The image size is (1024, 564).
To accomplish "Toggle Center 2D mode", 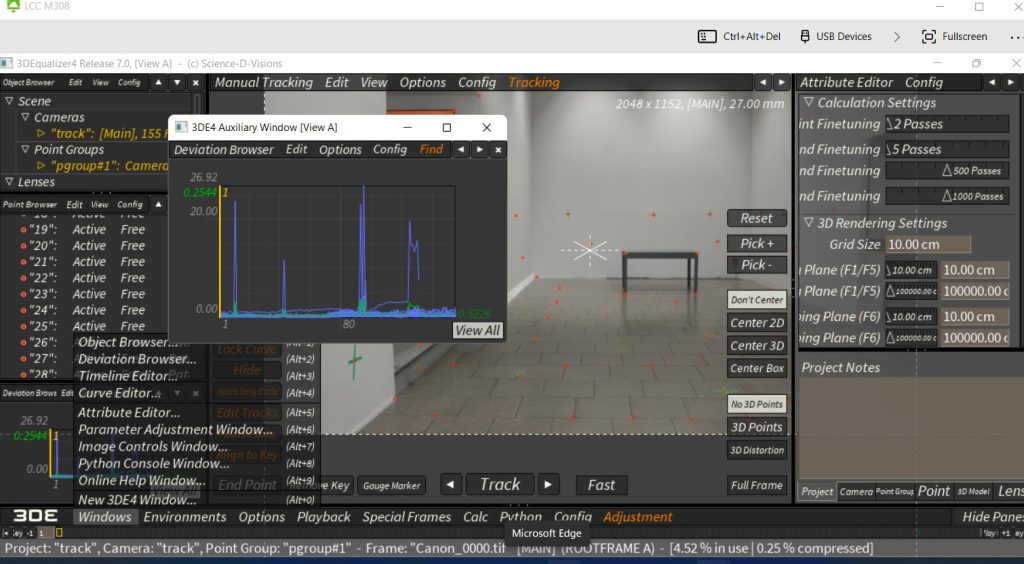I will tap(757, 322).
